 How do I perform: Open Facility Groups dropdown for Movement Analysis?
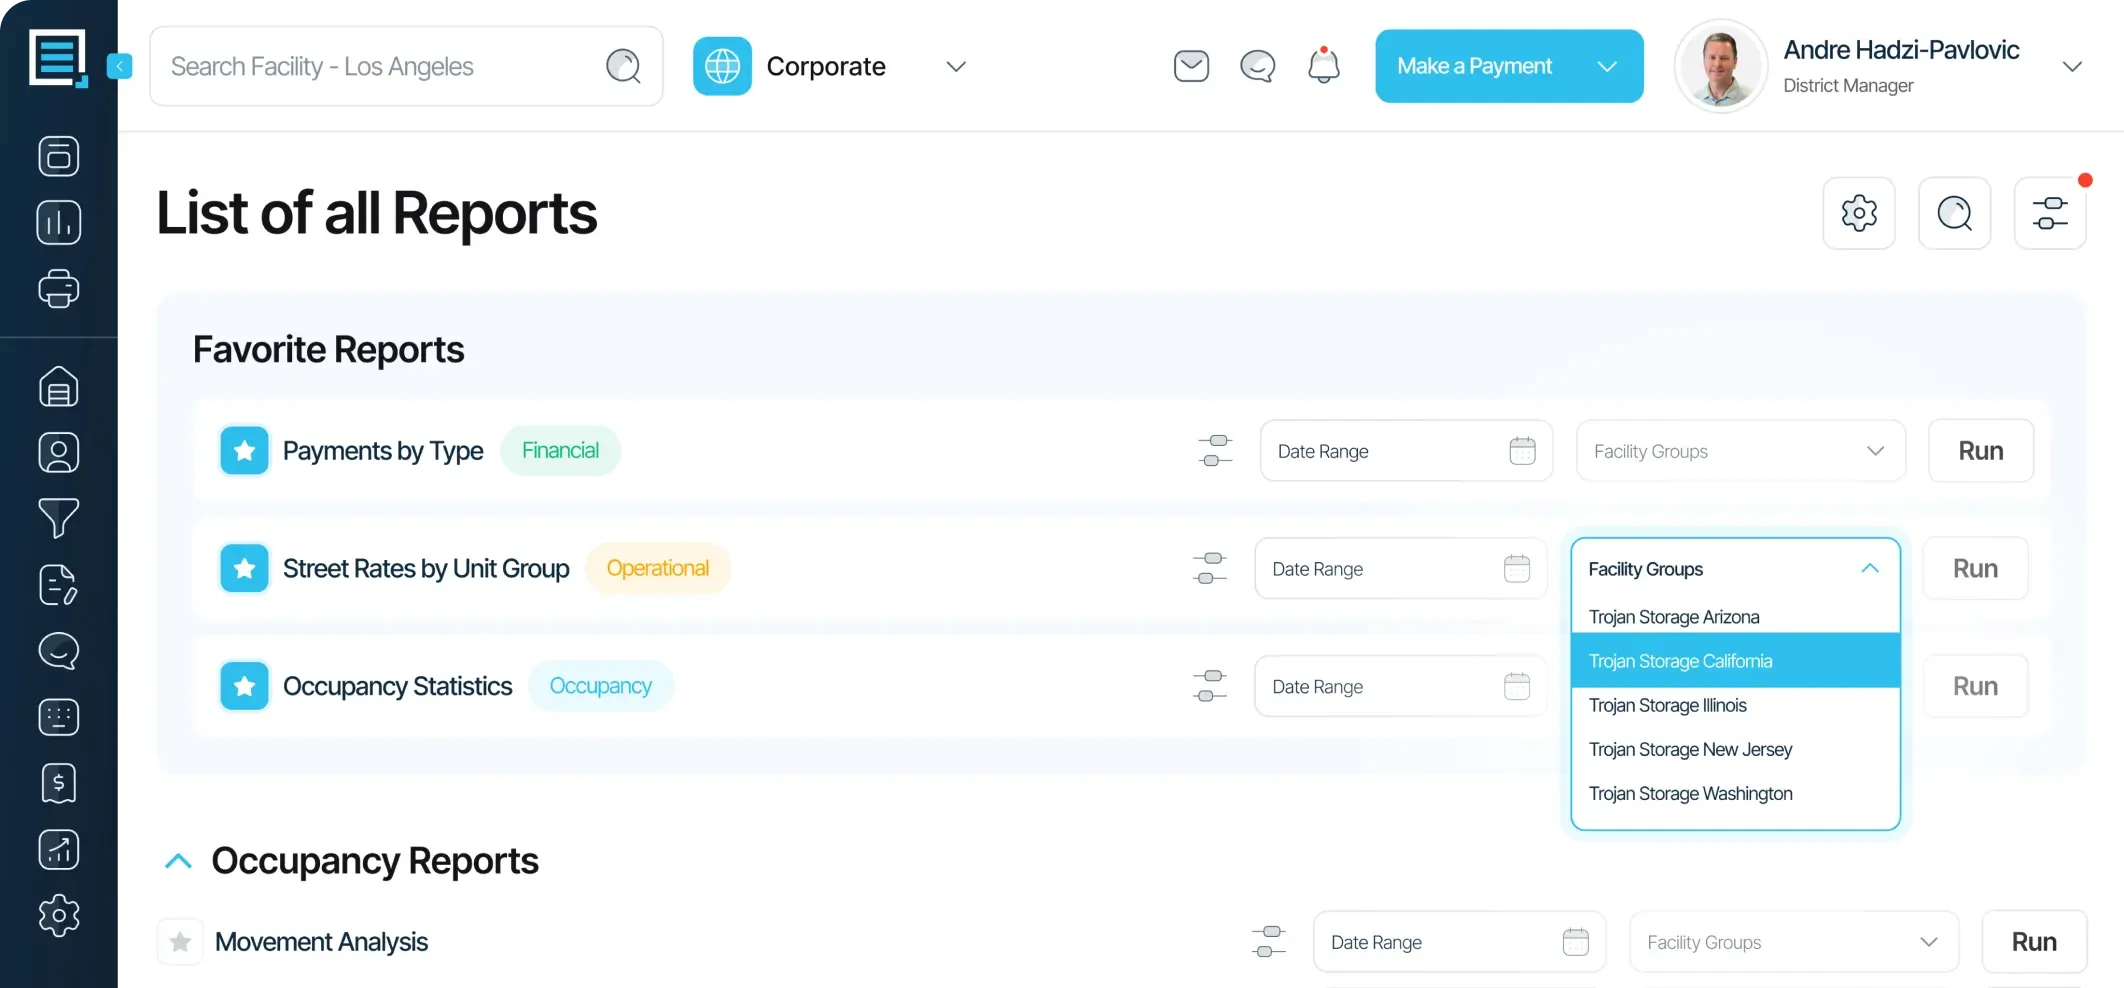1794,942
